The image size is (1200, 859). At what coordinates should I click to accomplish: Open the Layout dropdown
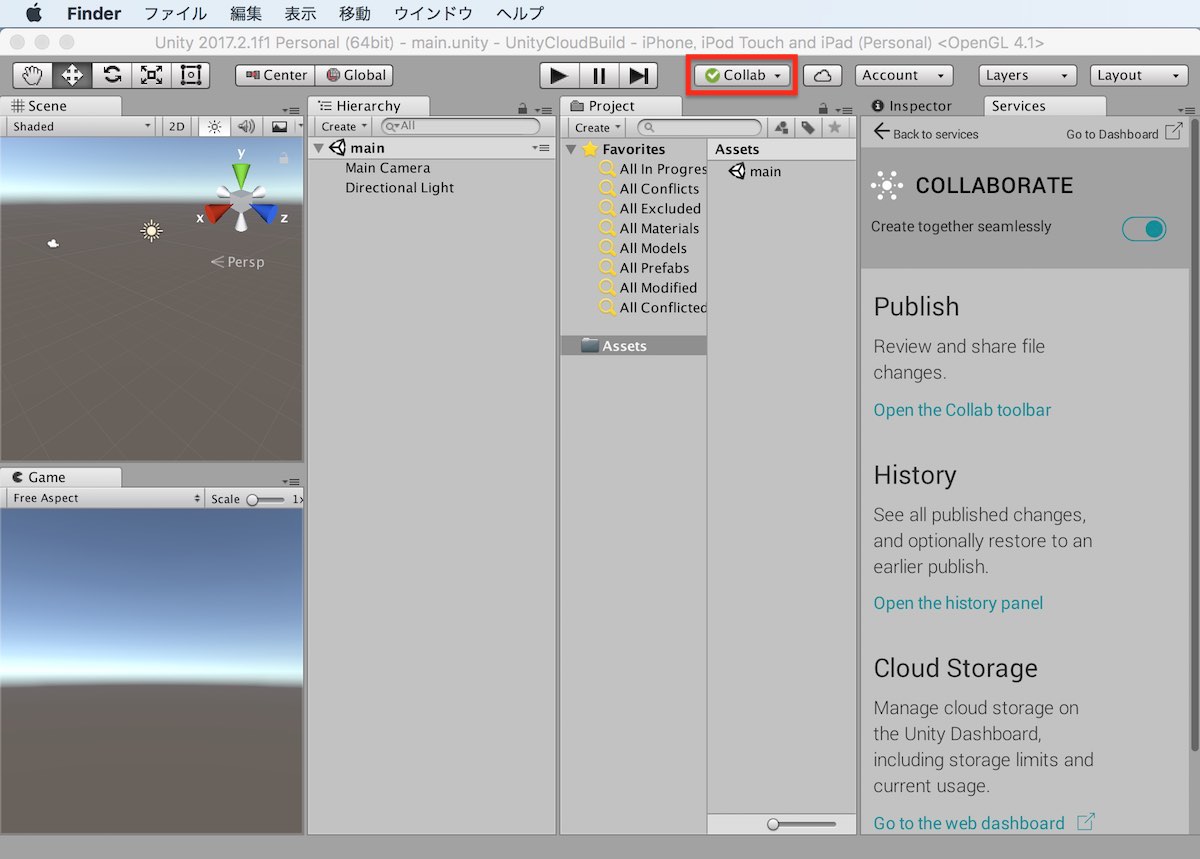coord(1138,75)
